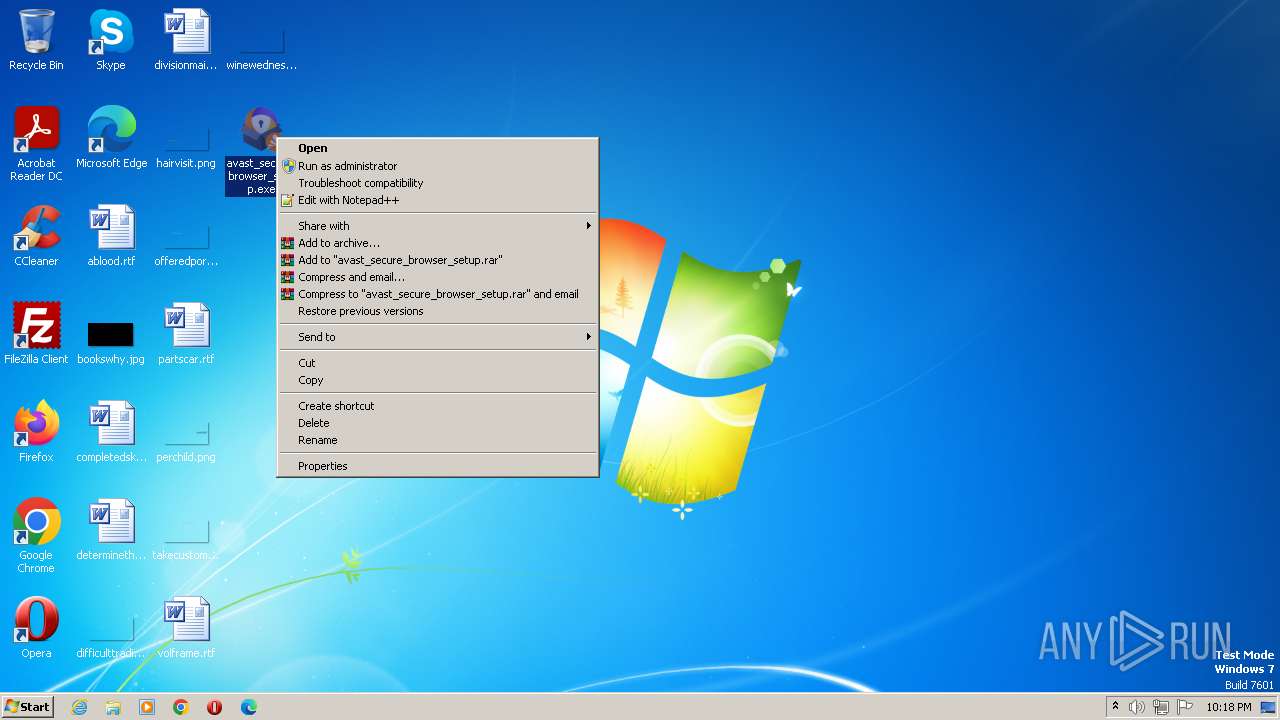1280x720 pixels.
Task: Open Windows Media Player taskbar icon
Action: pyautogui.click(x=147, y=707)
